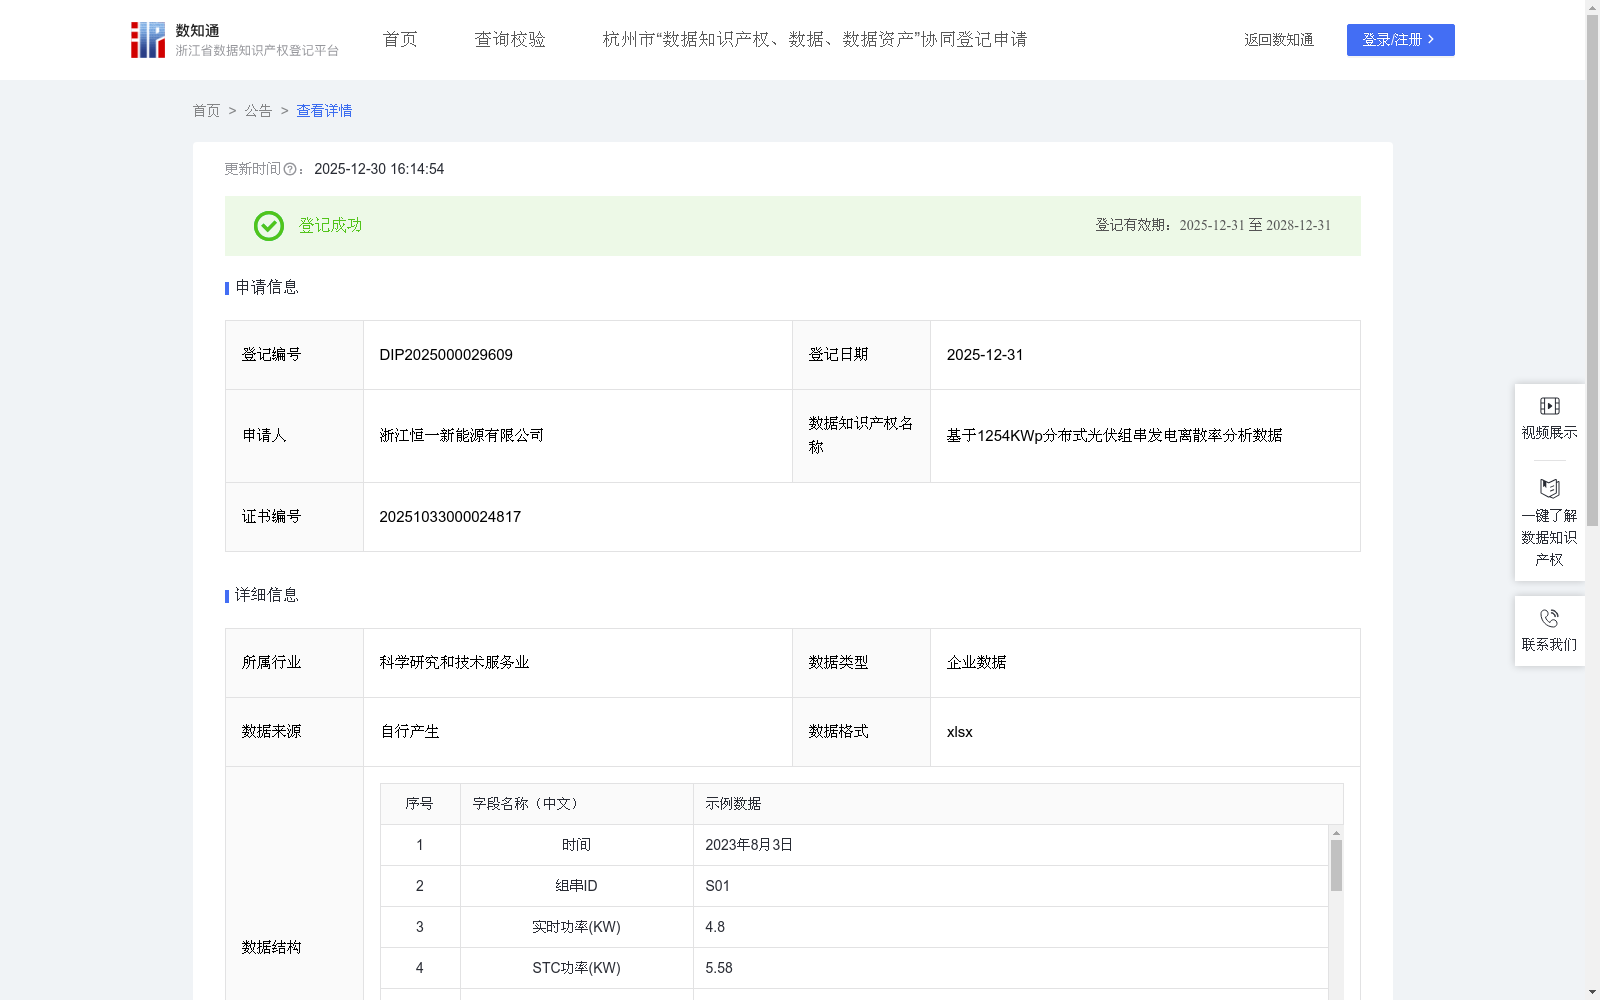Click the green 登记成功 checkmark icon
Image resolution: width=1600 pixels, height=1000 pixels.
point(268,226)
